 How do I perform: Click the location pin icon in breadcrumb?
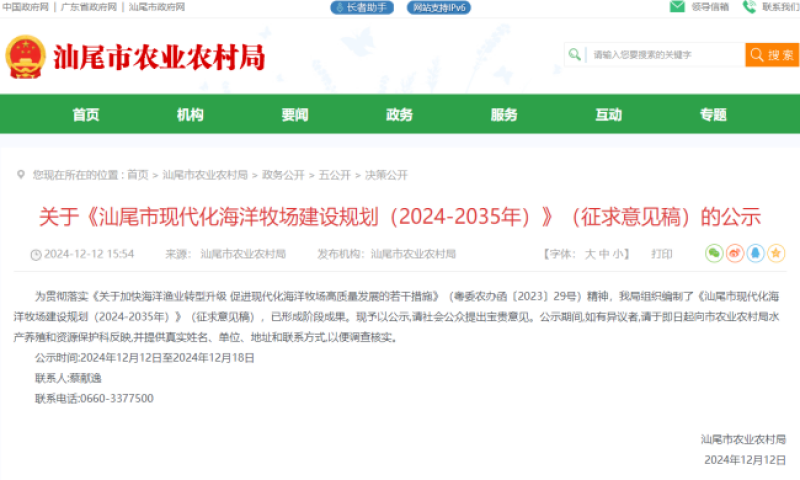pyautogui.click(x=21, y=174)
